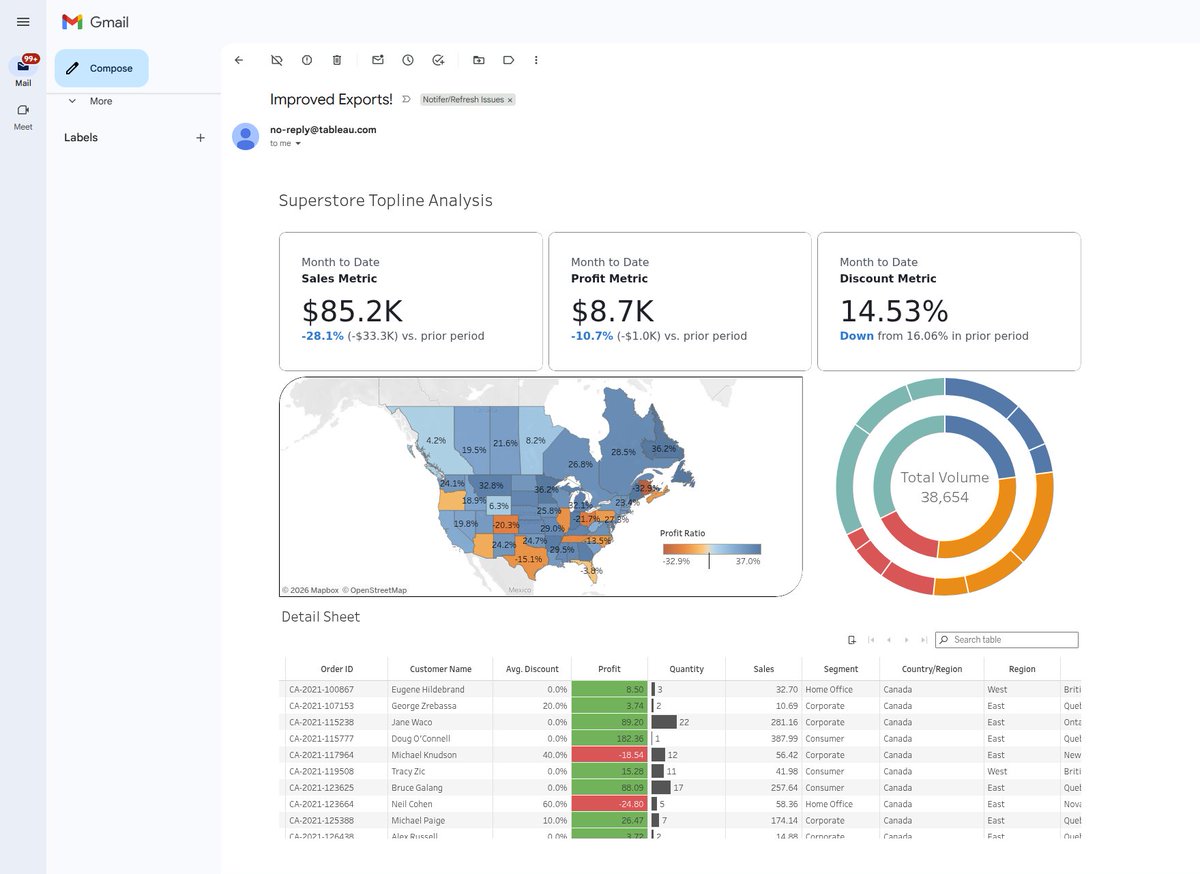Screen dimensions: 1200x874
Task: Click the detail table export icon
Action: [852, 640]
